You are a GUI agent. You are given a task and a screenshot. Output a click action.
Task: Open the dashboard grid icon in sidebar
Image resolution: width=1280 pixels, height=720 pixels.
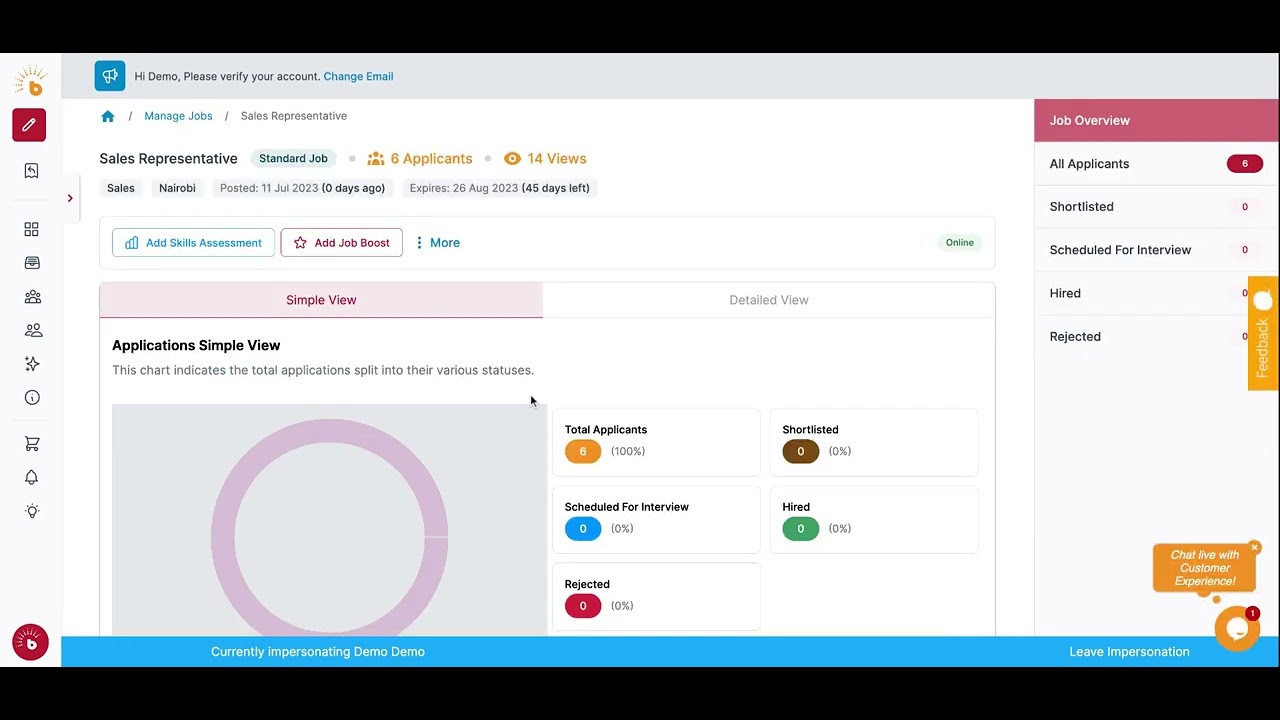pyautogui.click(x=31, y=230)
